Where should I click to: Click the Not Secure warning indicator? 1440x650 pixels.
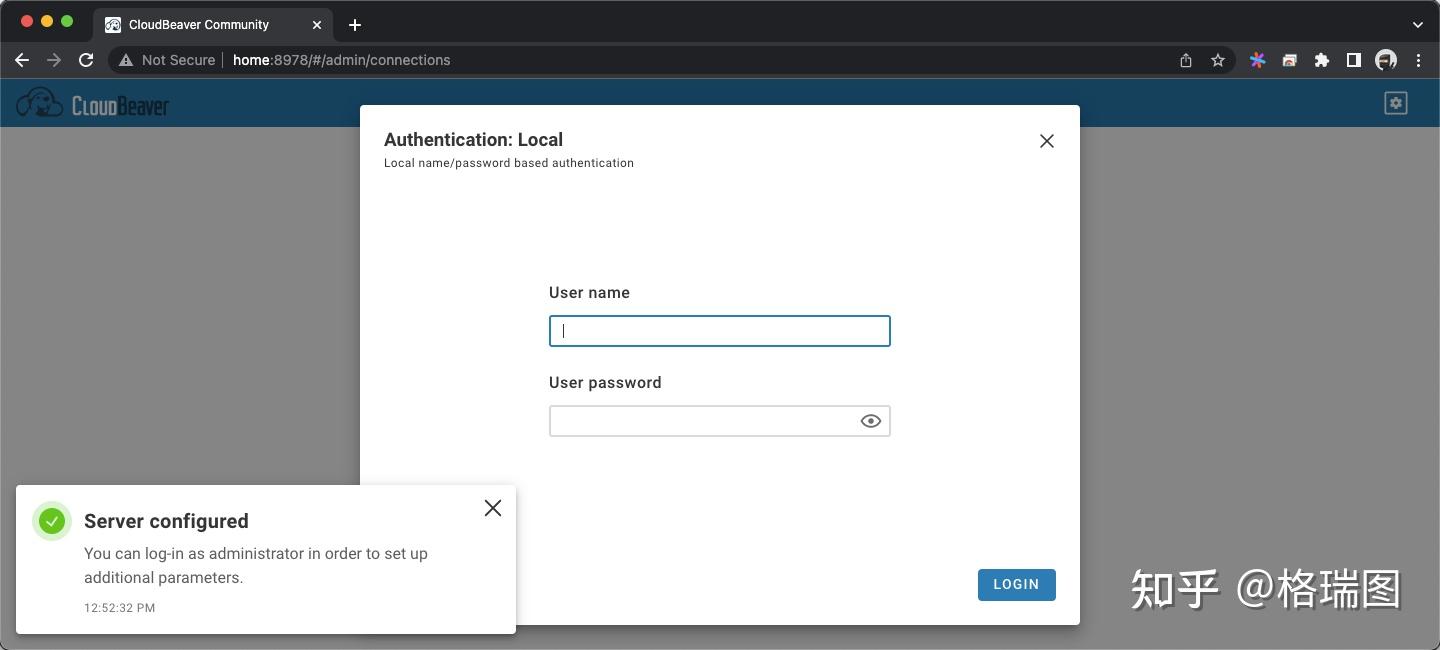point(167,60)
